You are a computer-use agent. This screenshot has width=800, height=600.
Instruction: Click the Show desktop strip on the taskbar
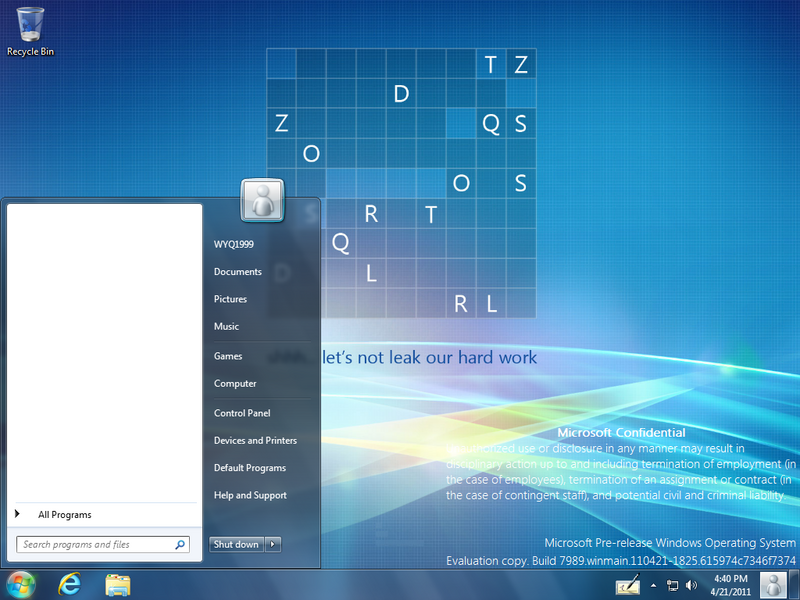pos(794,585)
